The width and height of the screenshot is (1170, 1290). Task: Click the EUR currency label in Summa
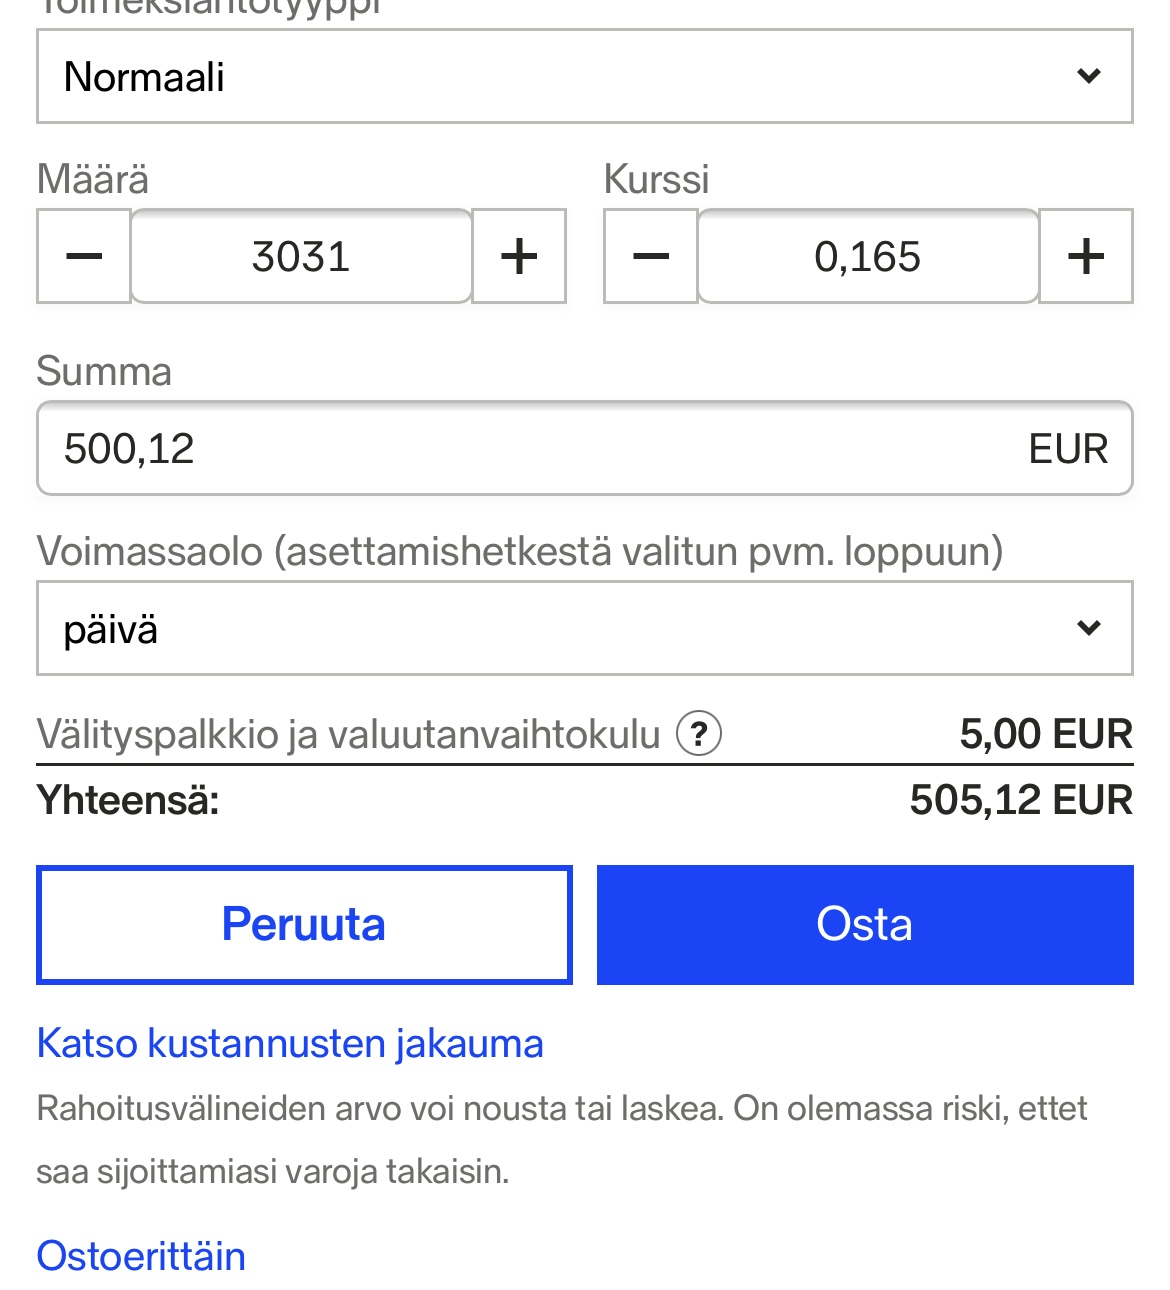tap(1068, 449)
